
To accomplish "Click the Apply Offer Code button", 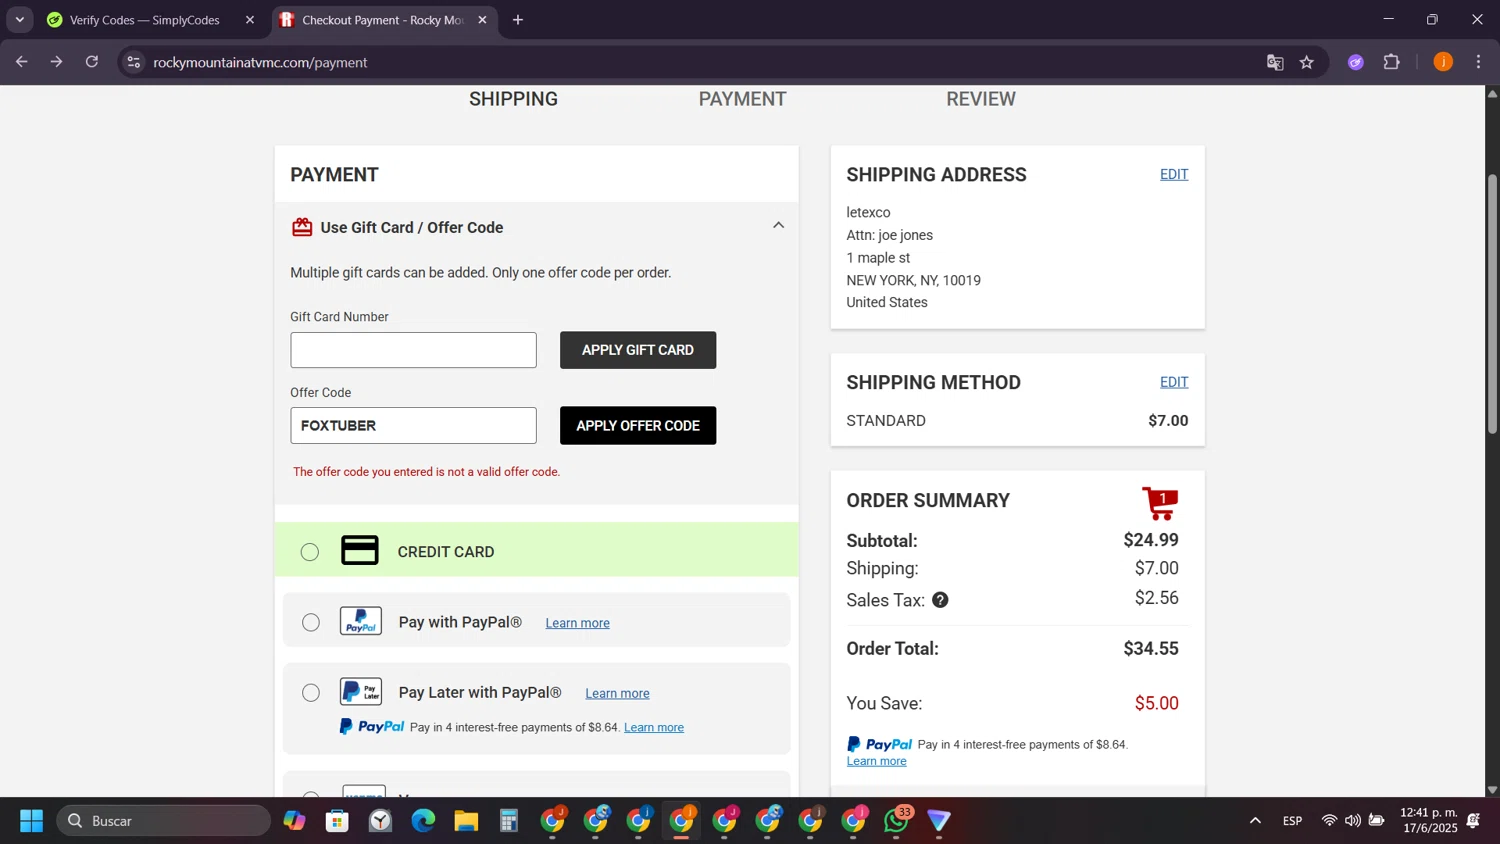I will (x=638, y=426).
